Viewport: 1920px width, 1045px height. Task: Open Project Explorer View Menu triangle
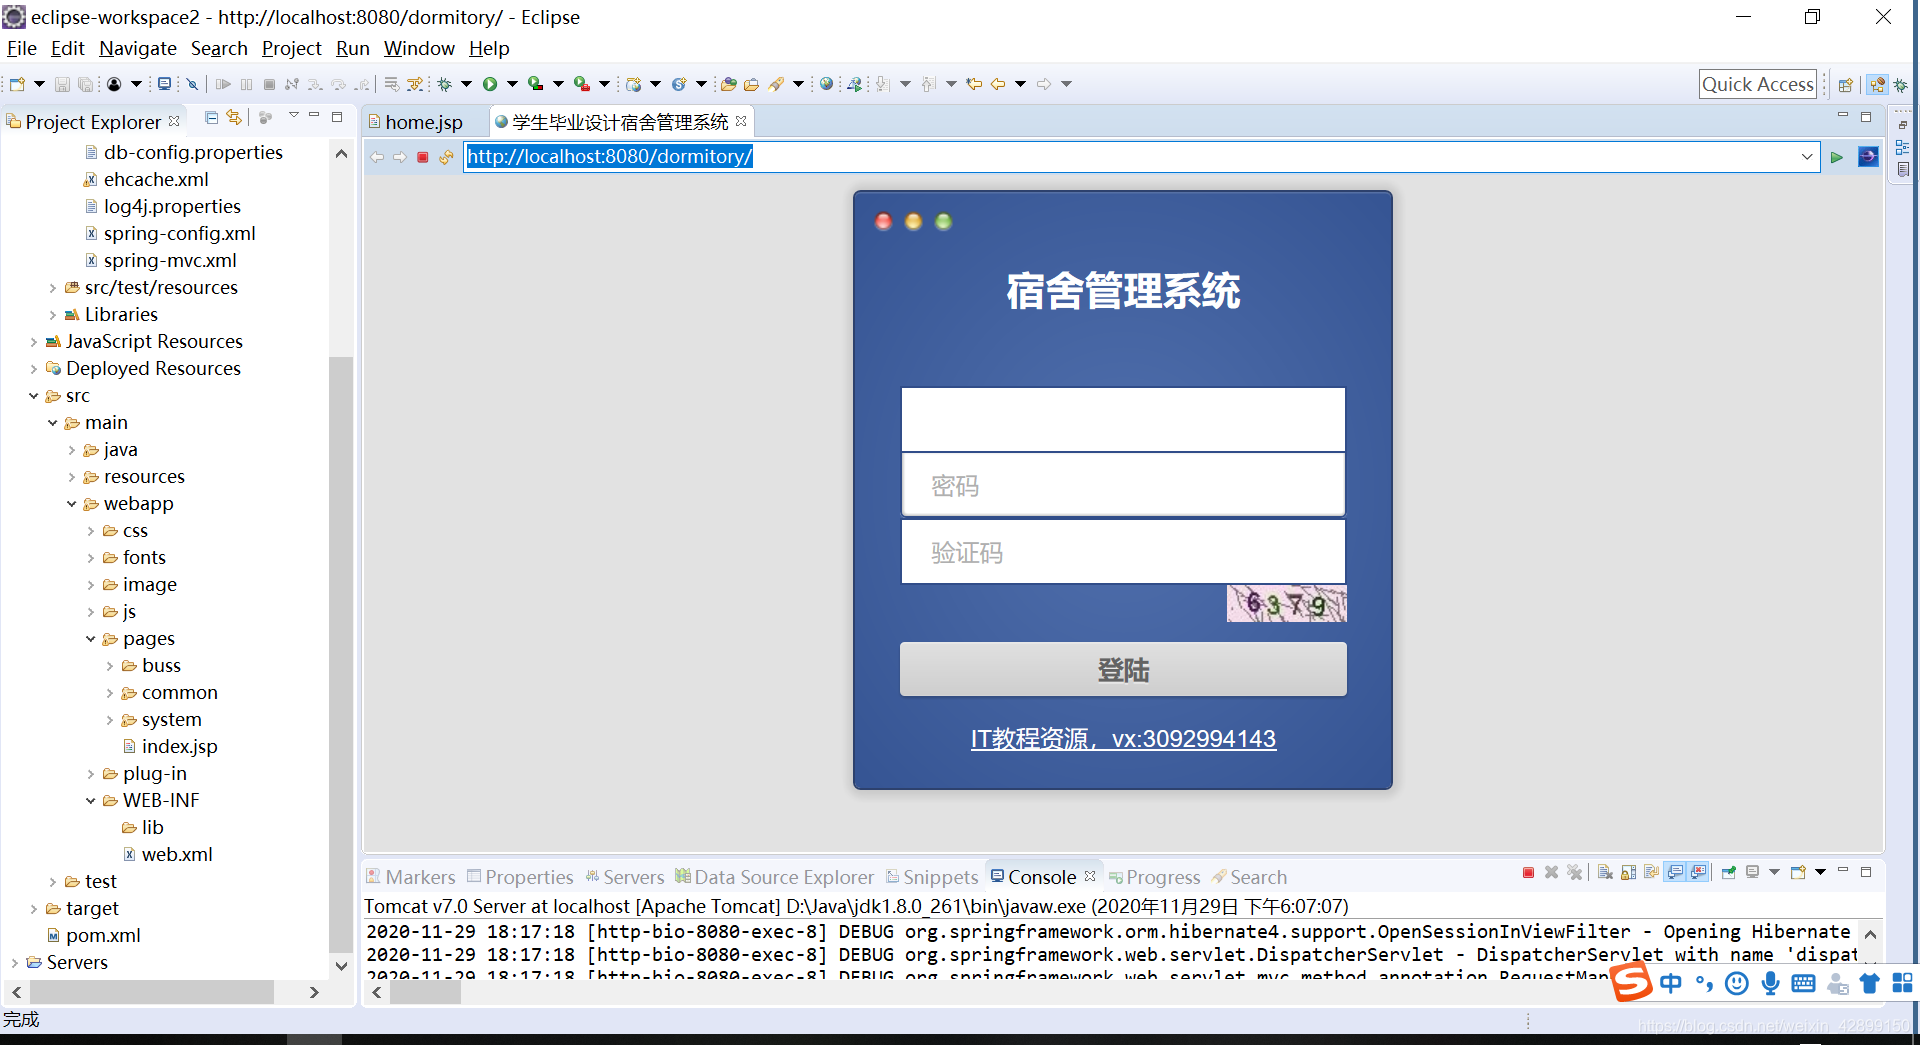tap(293, 116)
